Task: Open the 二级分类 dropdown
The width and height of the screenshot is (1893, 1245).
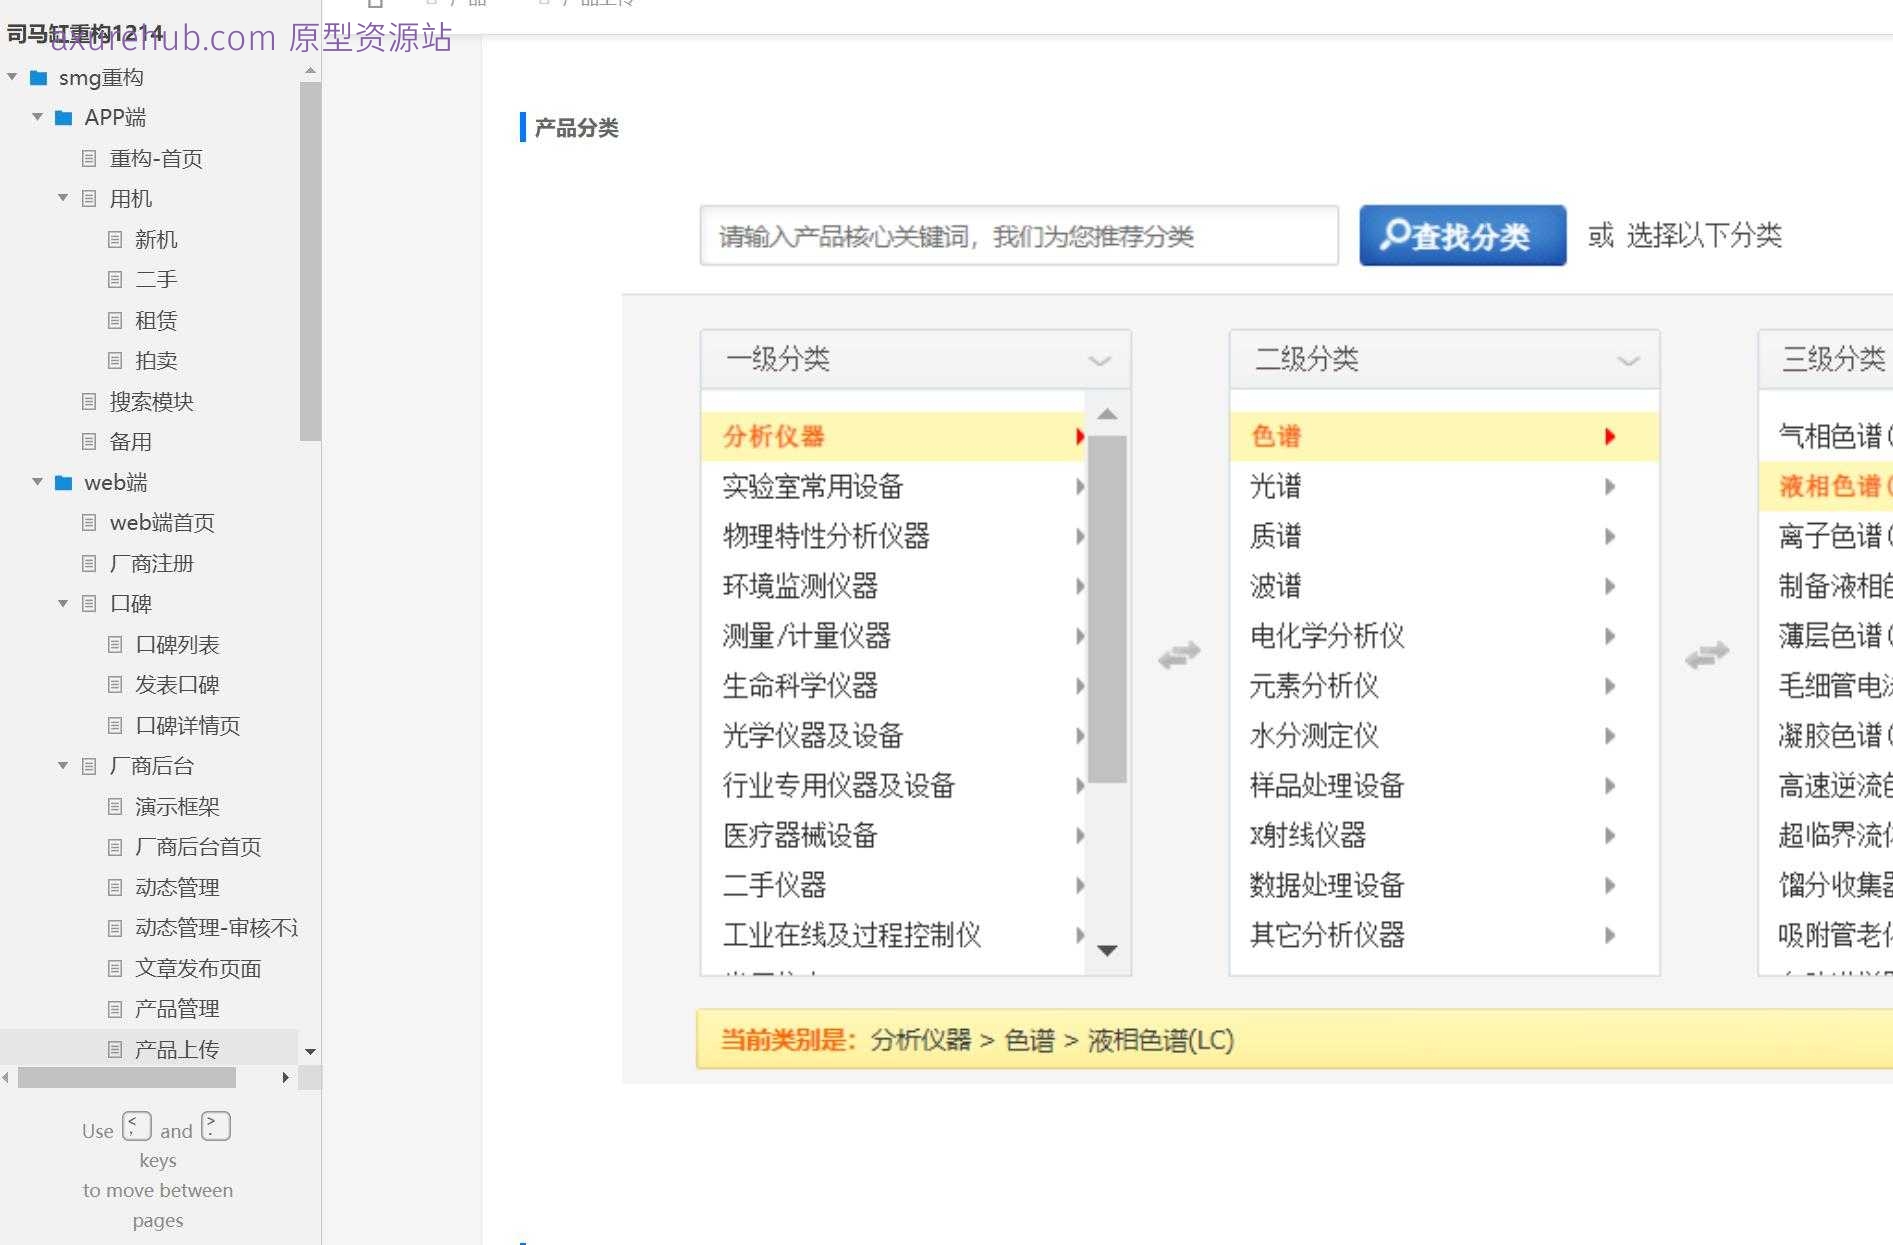Action: tap(1627, 360)
